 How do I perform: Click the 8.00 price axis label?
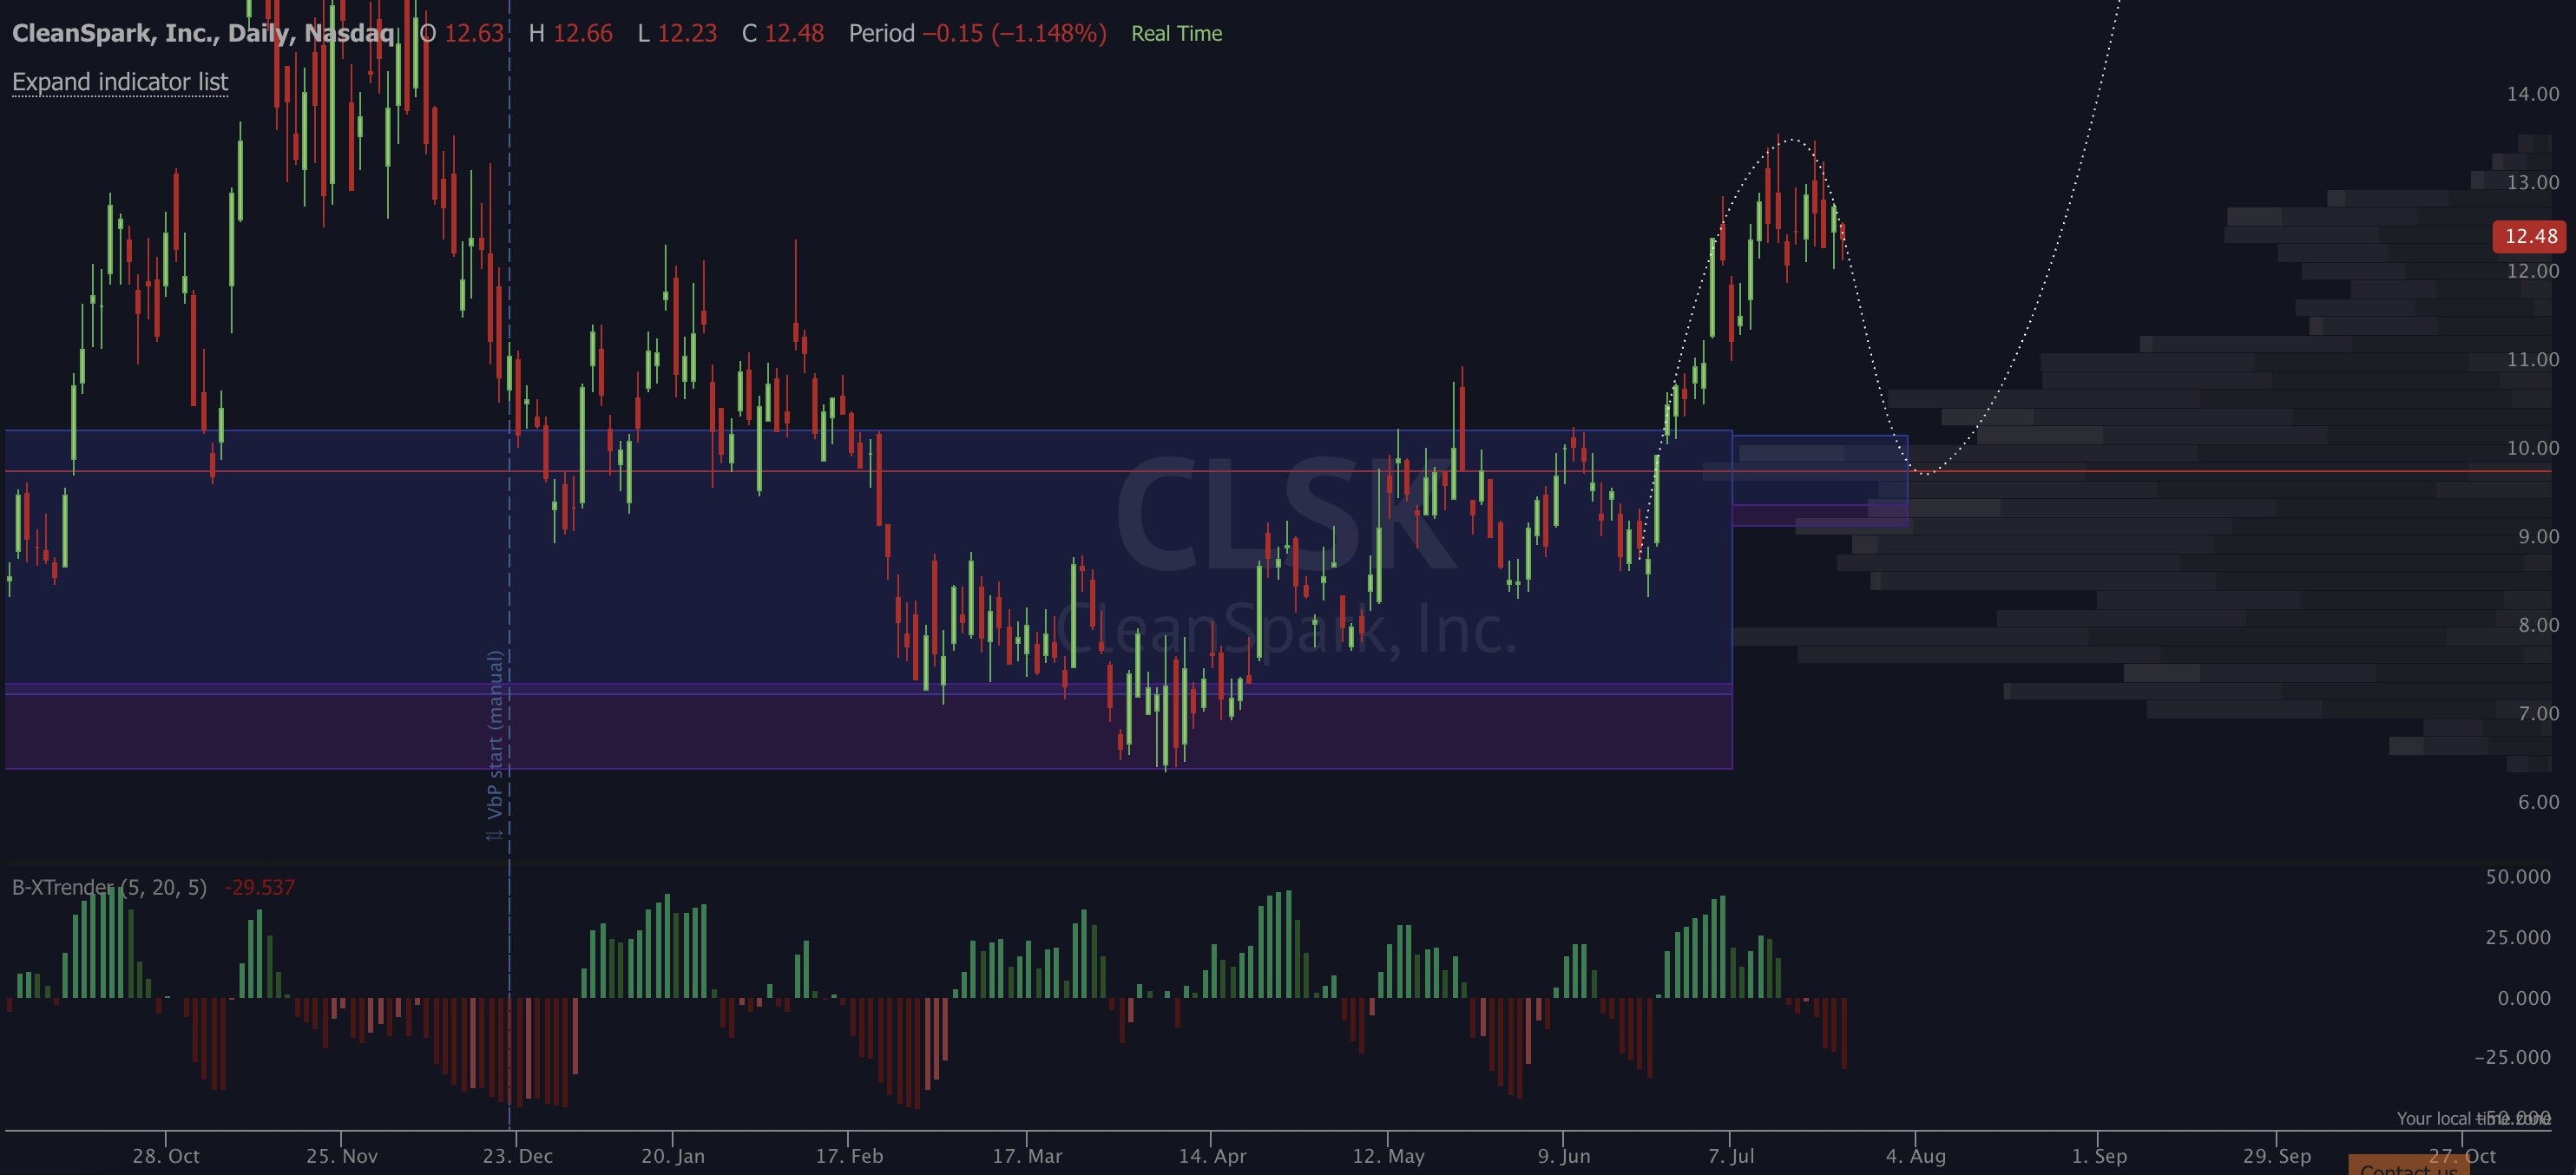click(2538, 625)
